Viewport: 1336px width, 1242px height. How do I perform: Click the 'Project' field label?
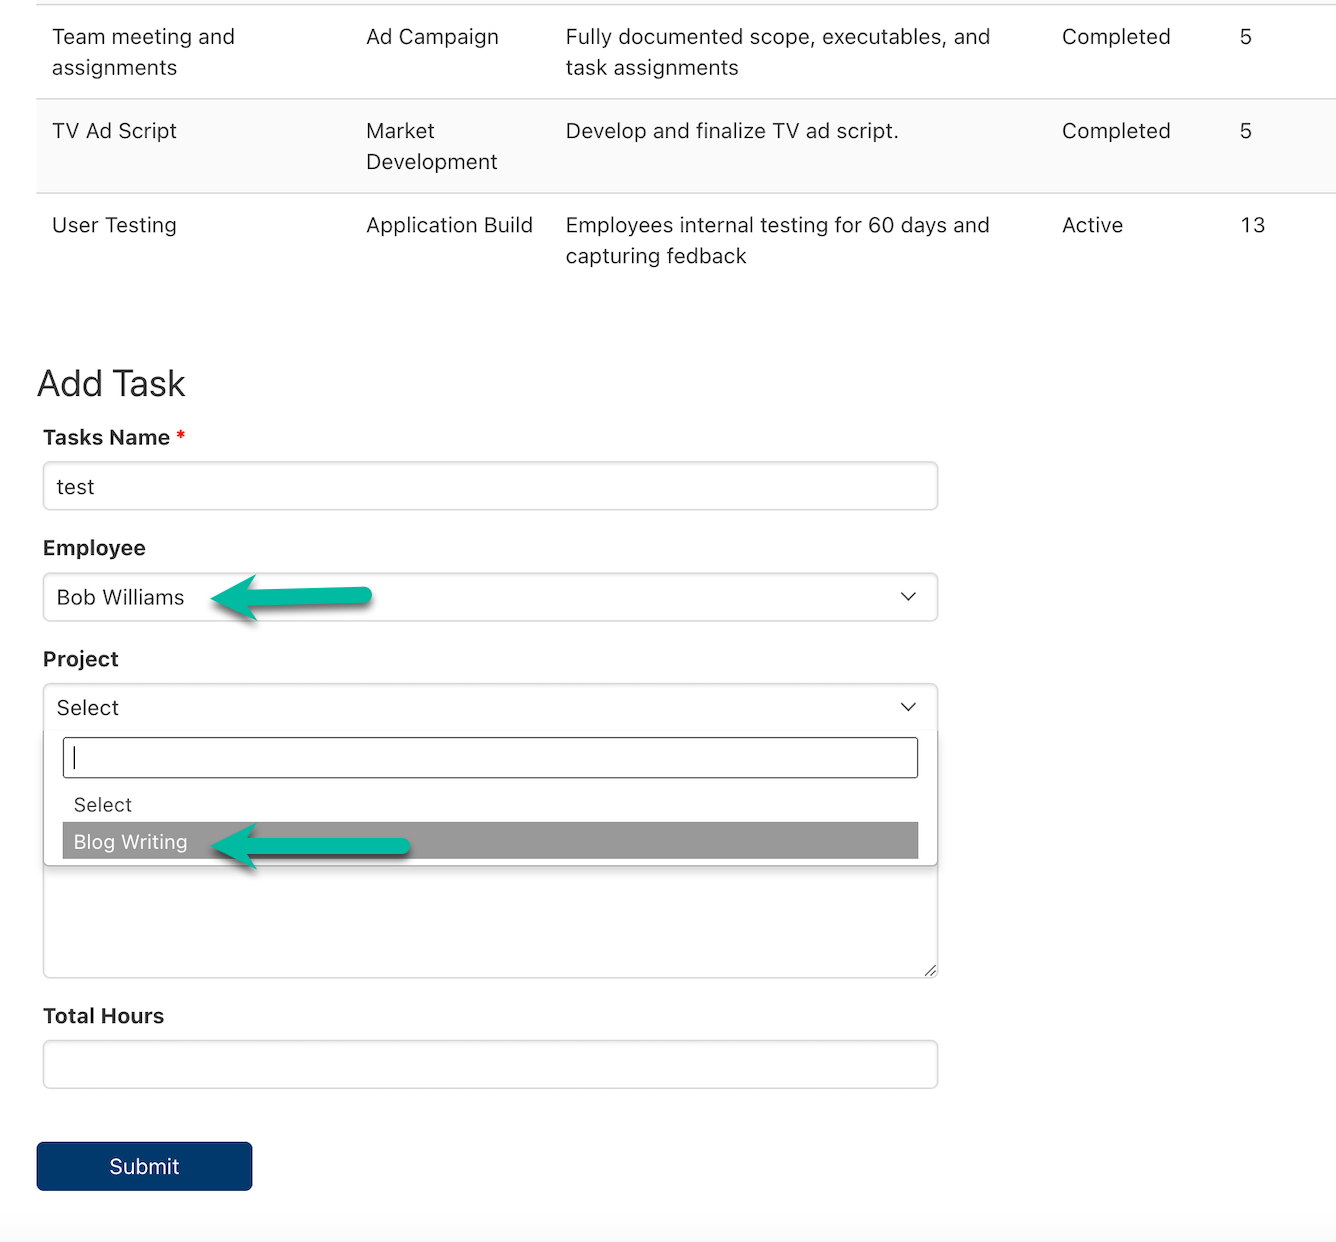80,659
